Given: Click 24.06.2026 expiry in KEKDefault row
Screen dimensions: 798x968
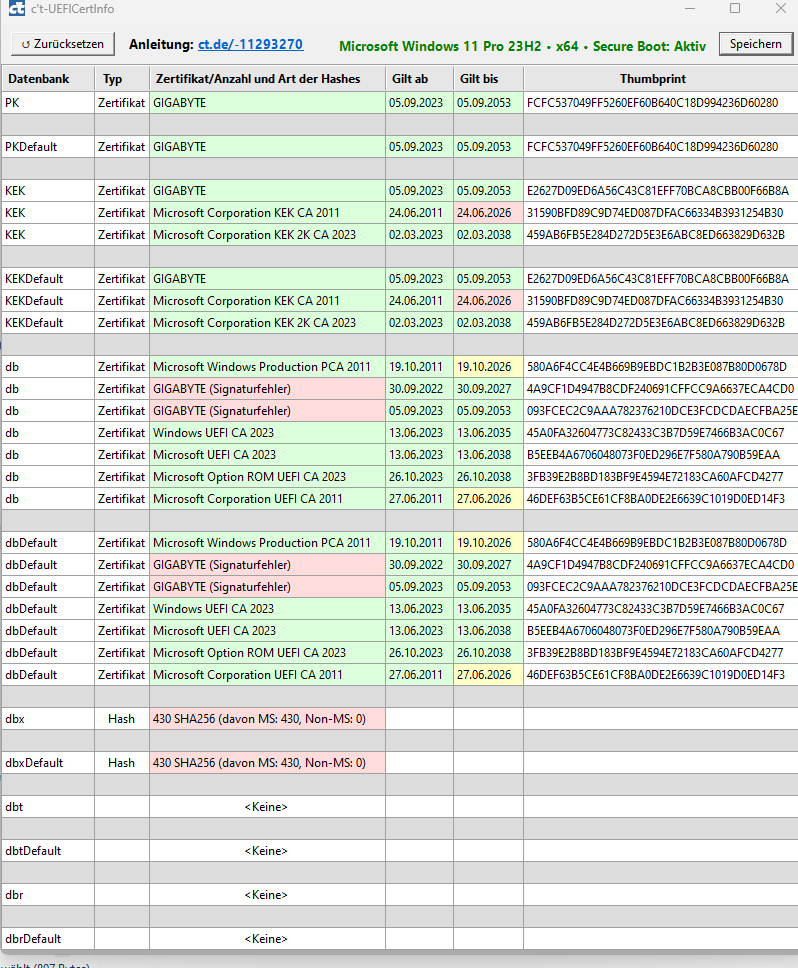Looking at the screenshot, I should [x=488, y=301].
